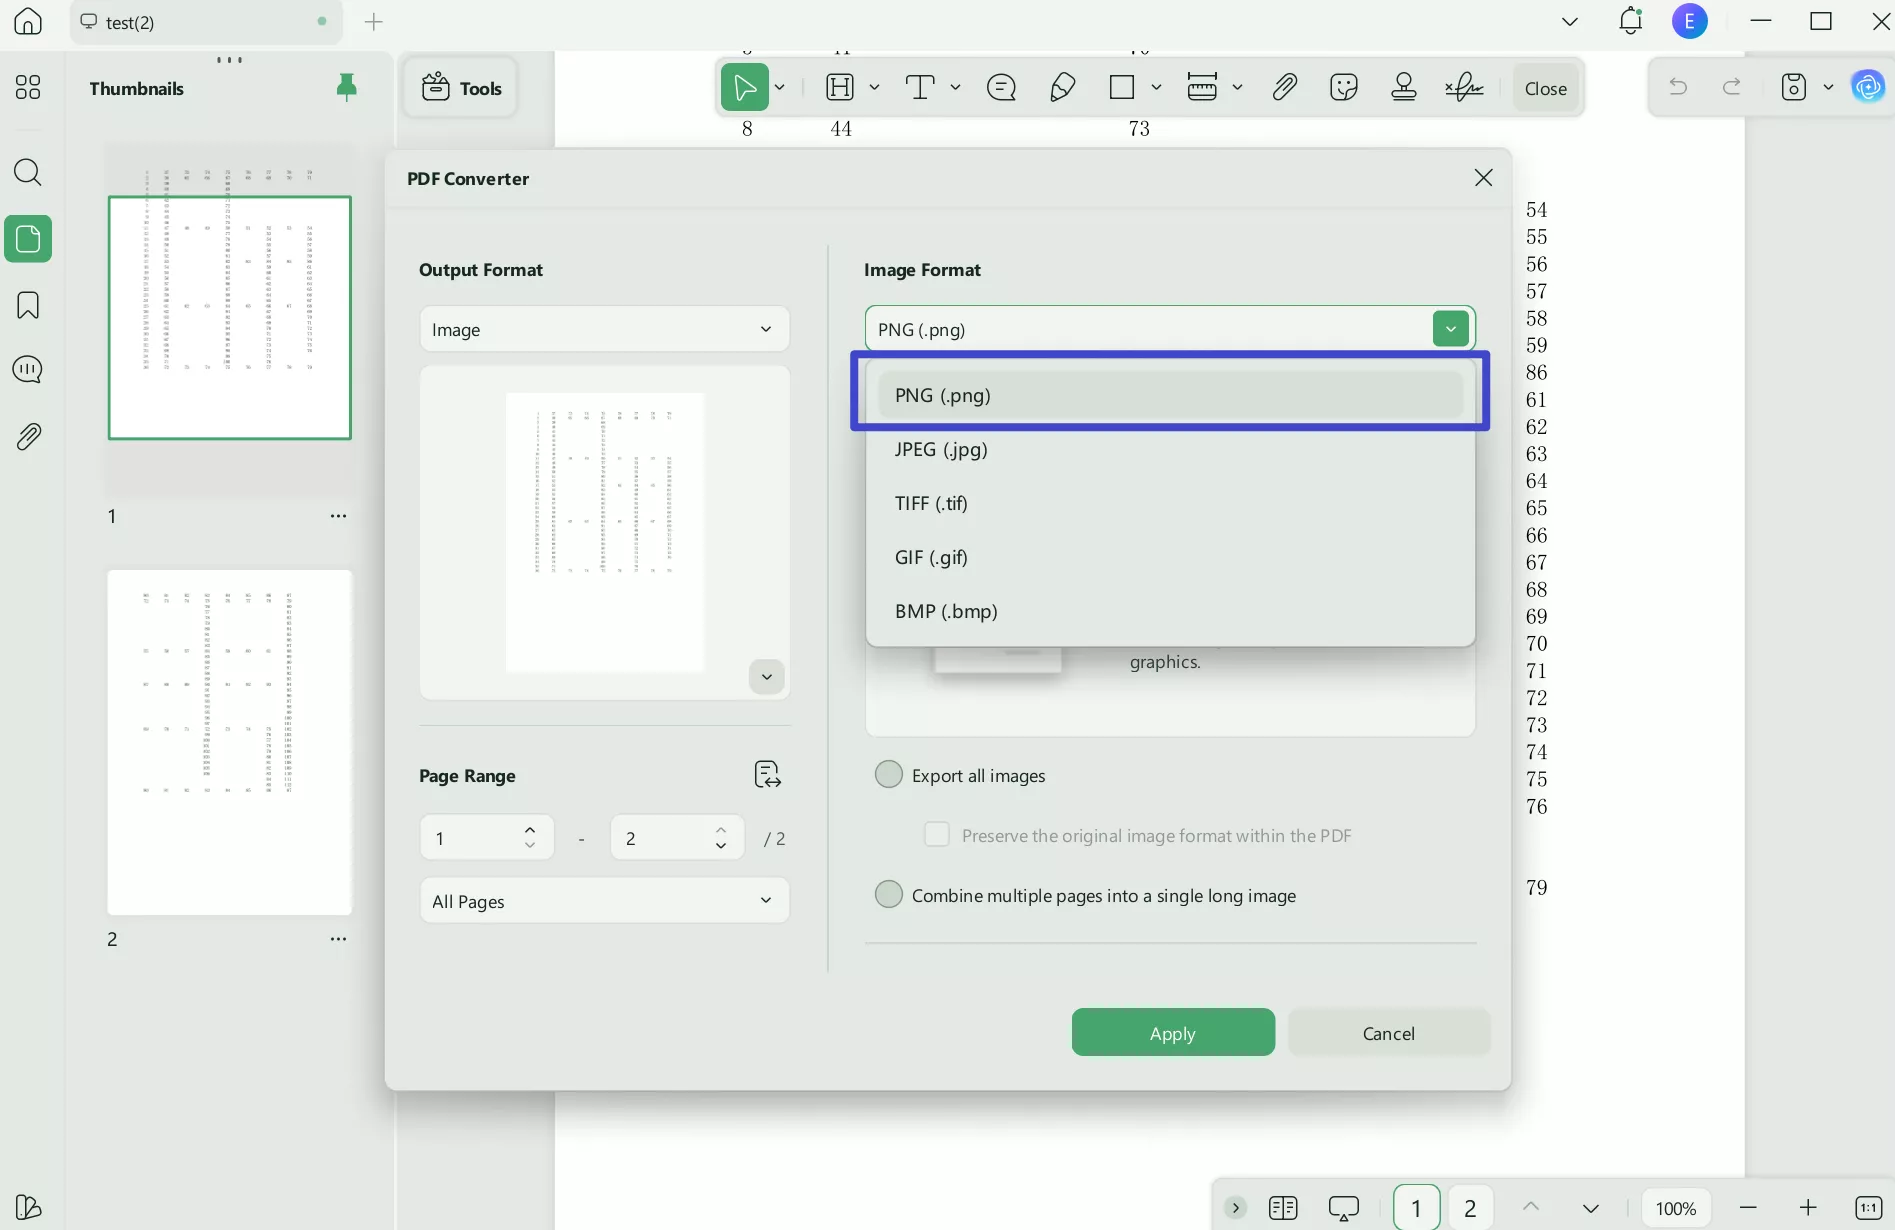Click the zoom out minus control
The height and width of the screenshot is (1230, 1895).
[x=1747, y=1207]
